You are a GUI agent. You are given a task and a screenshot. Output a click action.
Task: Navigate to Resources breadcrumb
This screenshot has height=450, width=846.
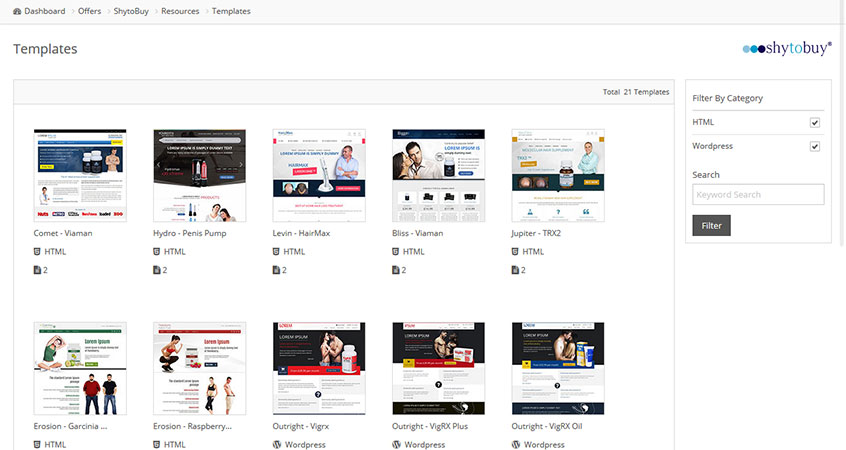coord(180,11)
